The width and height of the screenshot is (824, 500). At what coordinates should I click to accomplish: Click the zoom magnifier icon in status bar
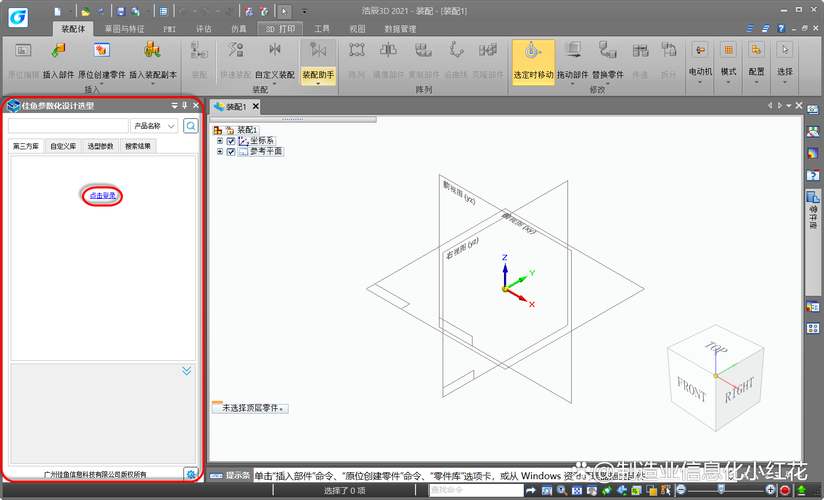click(562, 491)
